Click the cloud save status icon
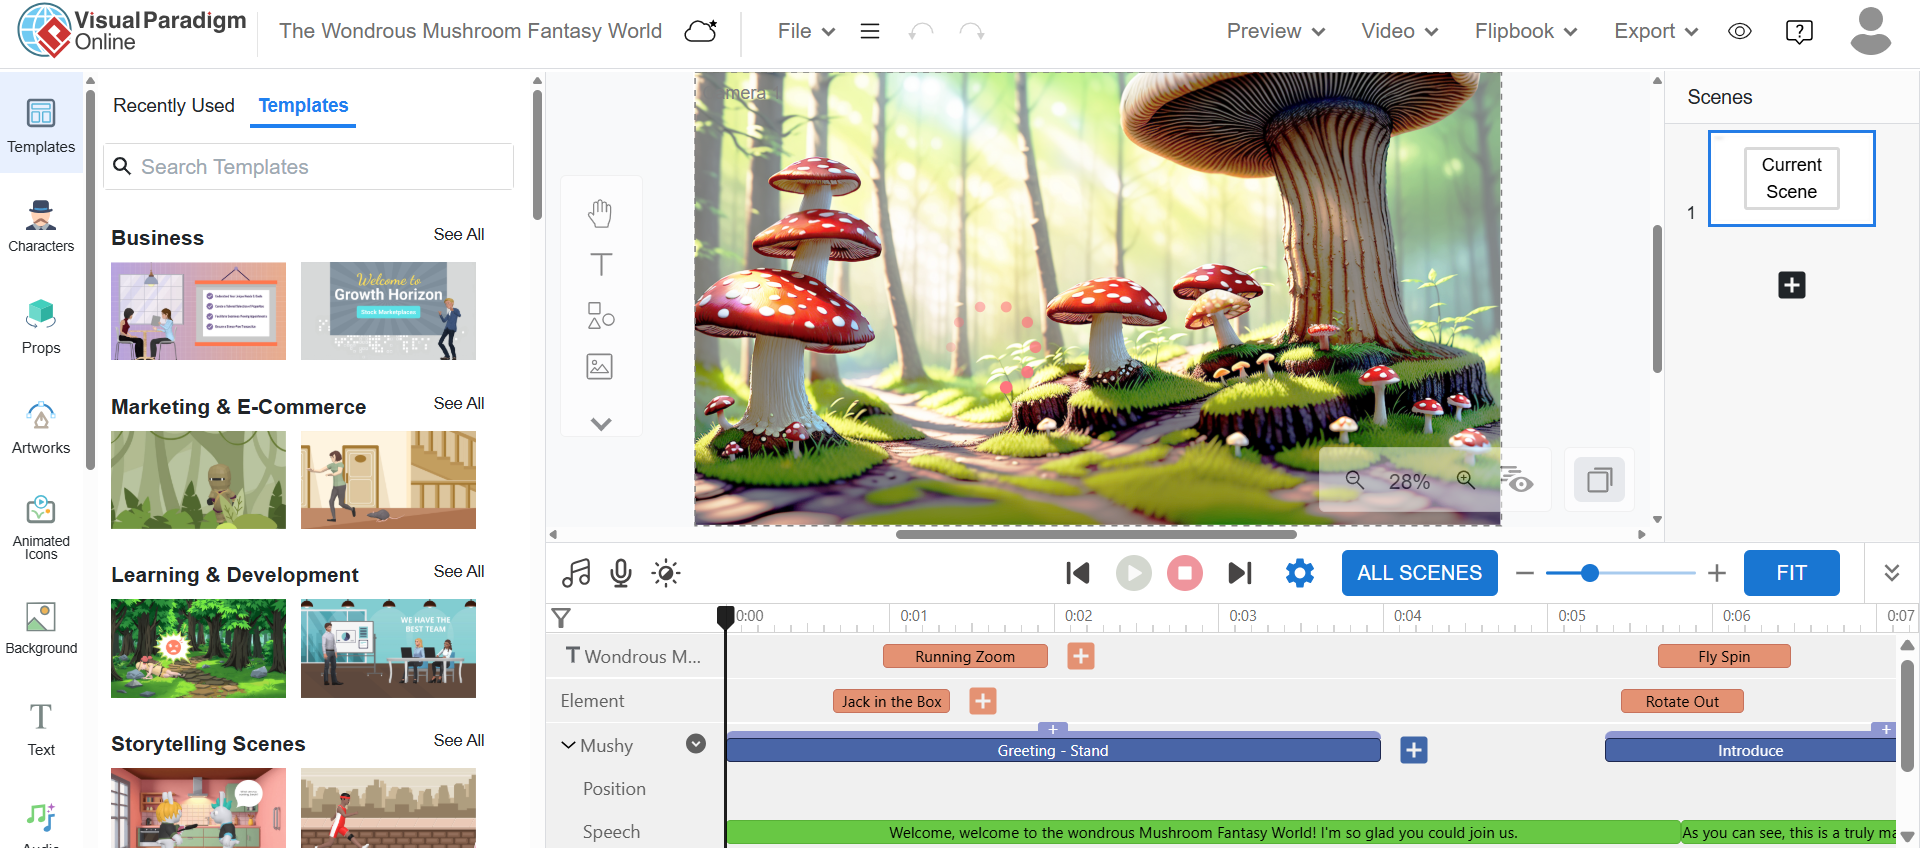Screen dimensions: 1920x848 (x=701, y=31)
